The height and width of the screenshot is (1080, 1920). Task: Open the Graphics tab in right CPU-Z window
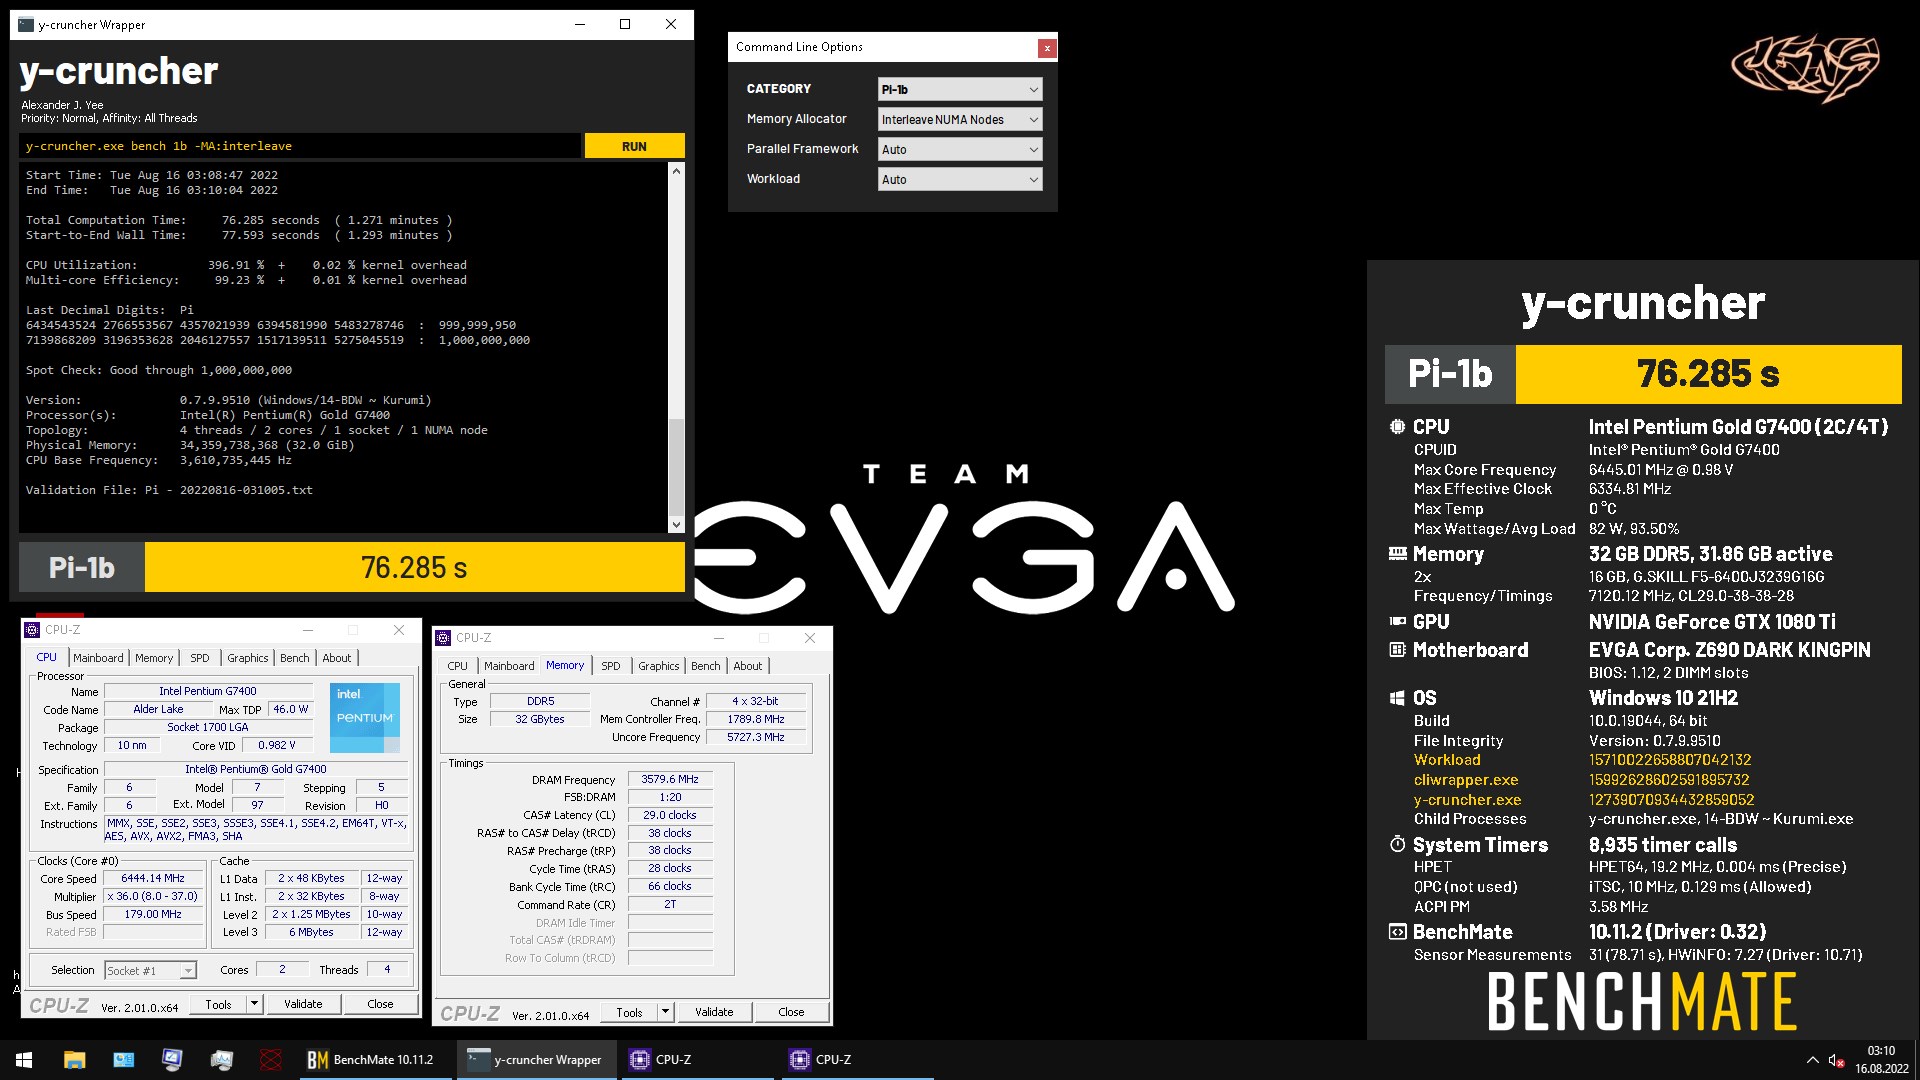658,666
